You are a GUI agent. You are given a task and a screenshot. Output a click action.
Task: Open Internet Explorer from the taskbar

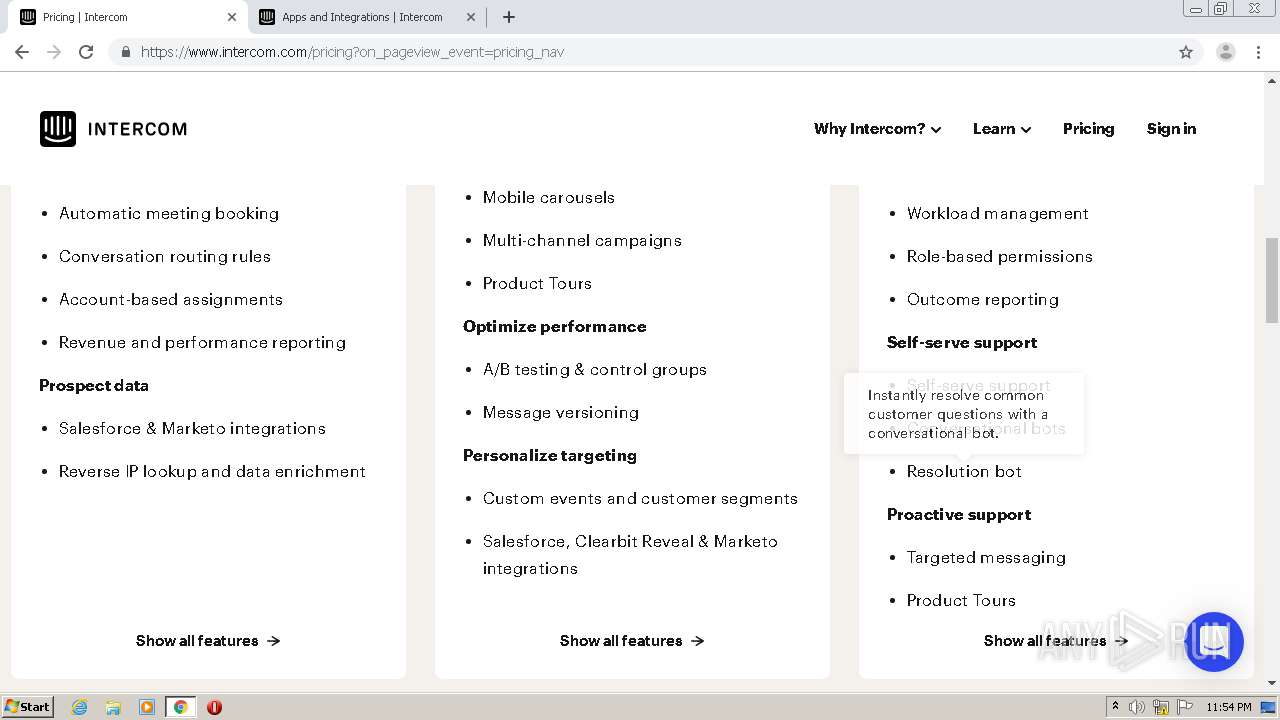coord(79,707)
